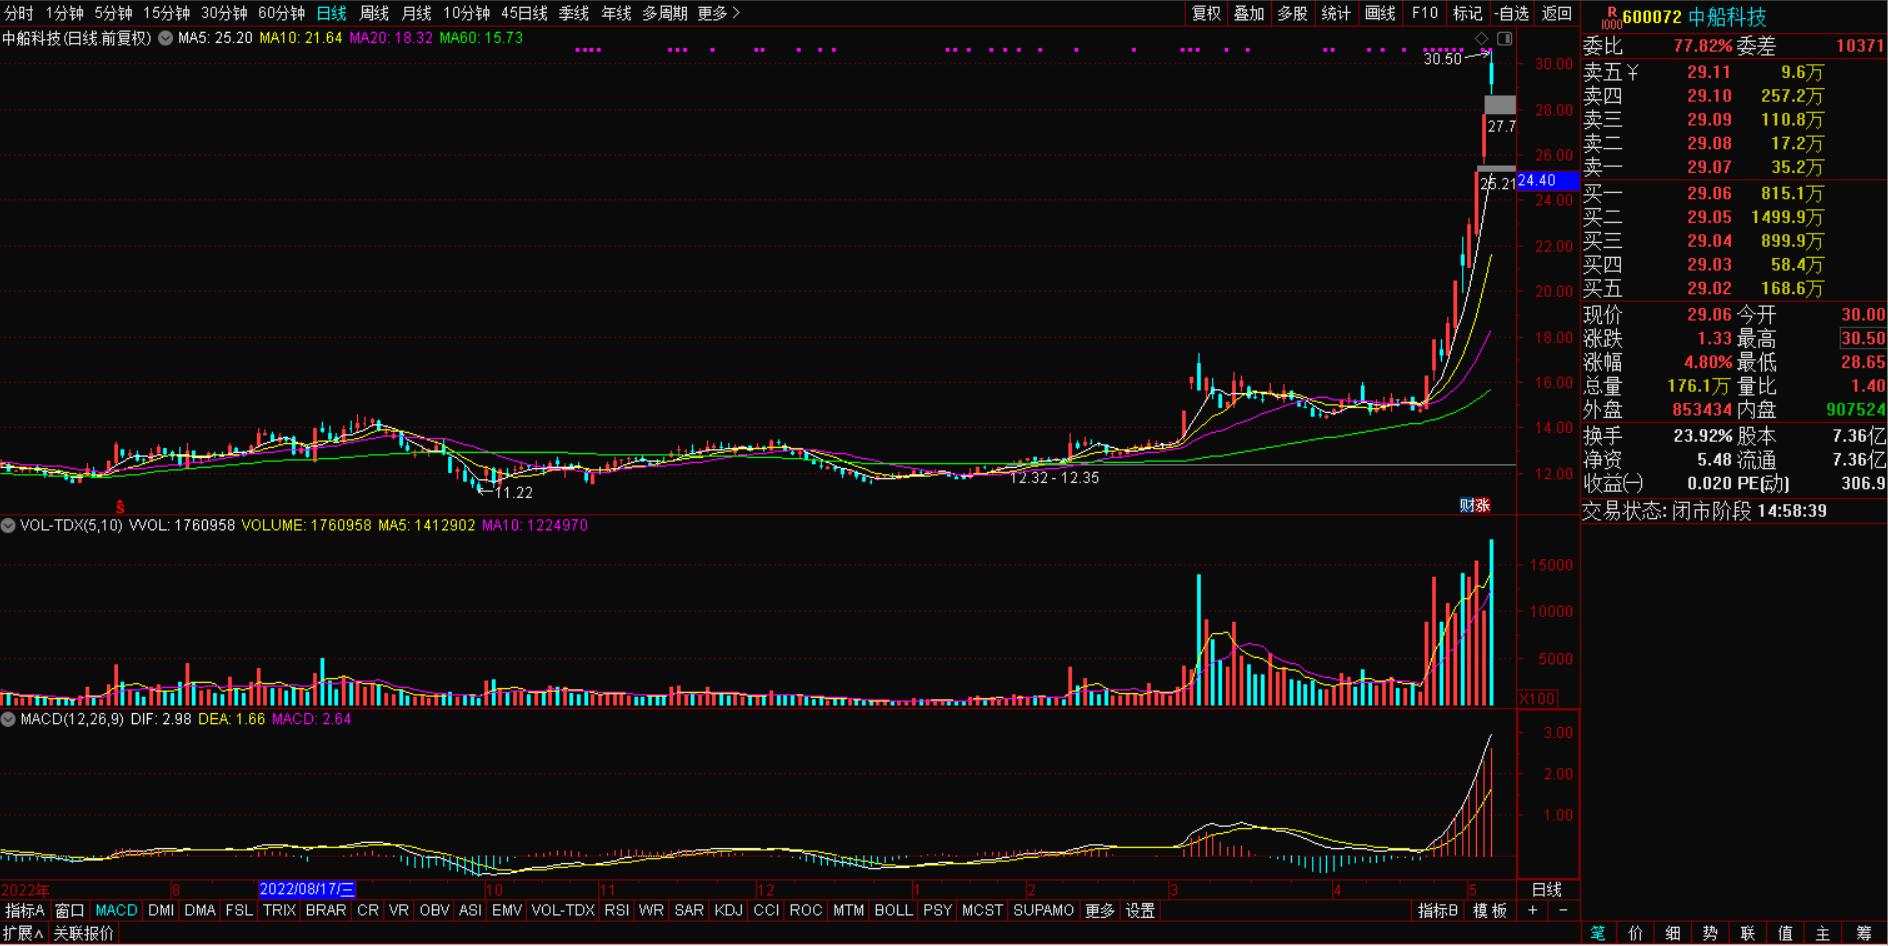
Task: Click the red S marker on chart
Action: [120, 507]
